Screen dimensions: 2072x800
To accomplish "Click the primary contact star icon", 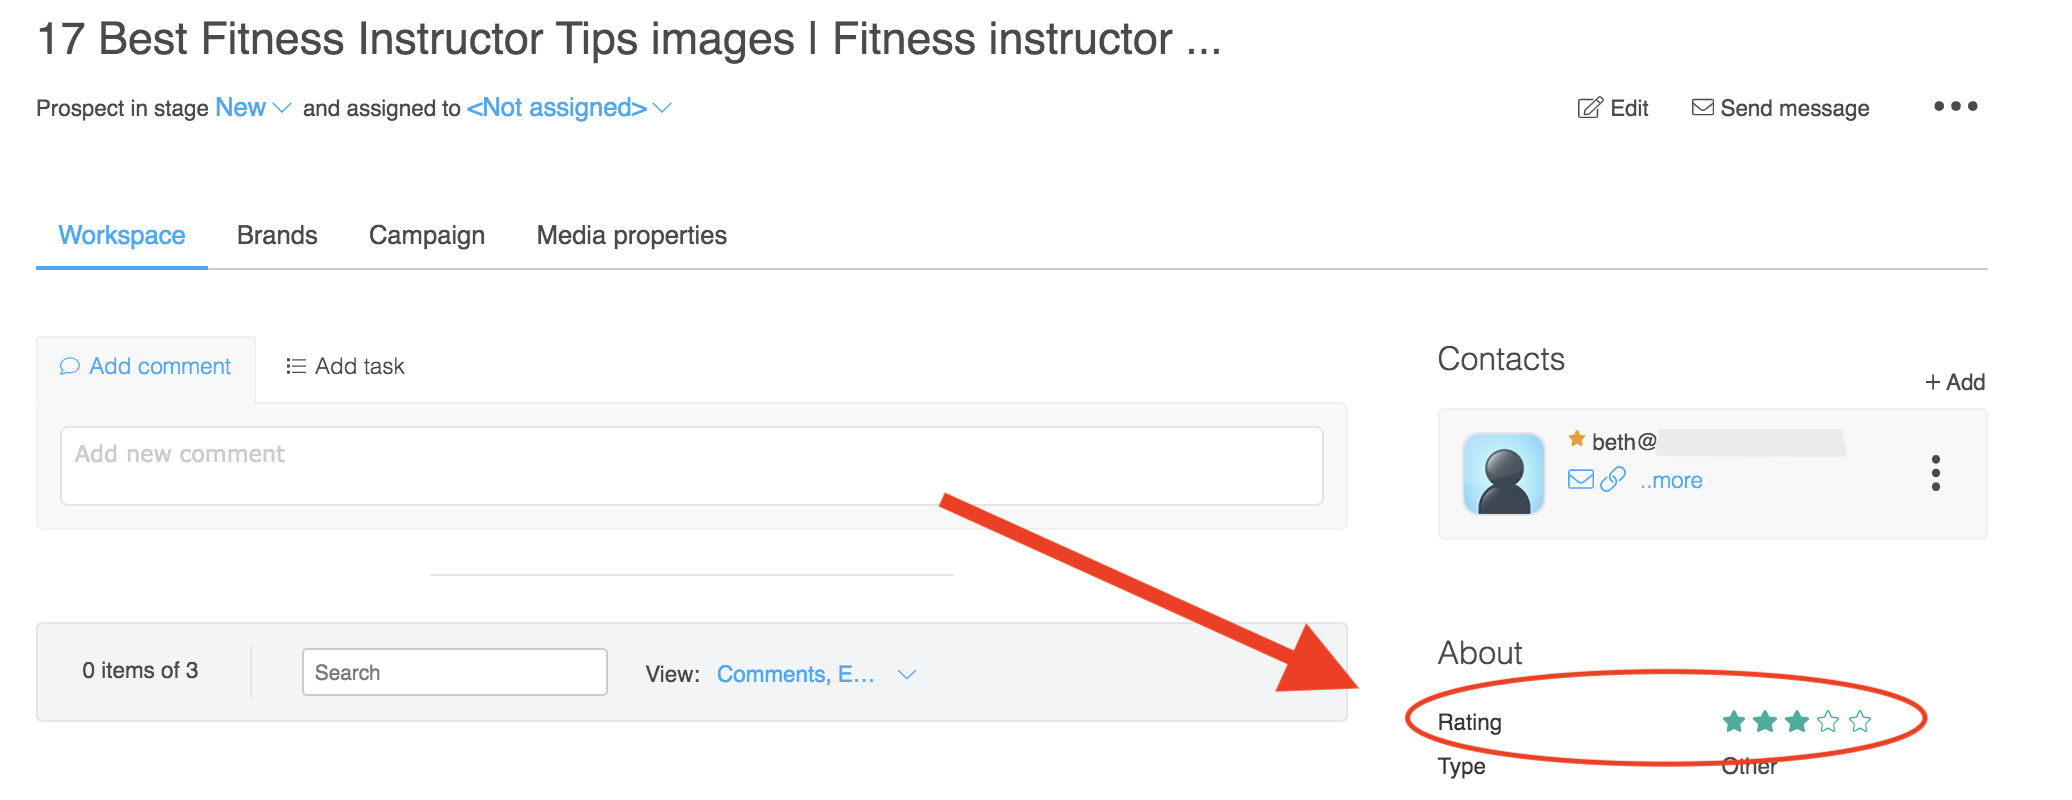I will coord(1577,439).
